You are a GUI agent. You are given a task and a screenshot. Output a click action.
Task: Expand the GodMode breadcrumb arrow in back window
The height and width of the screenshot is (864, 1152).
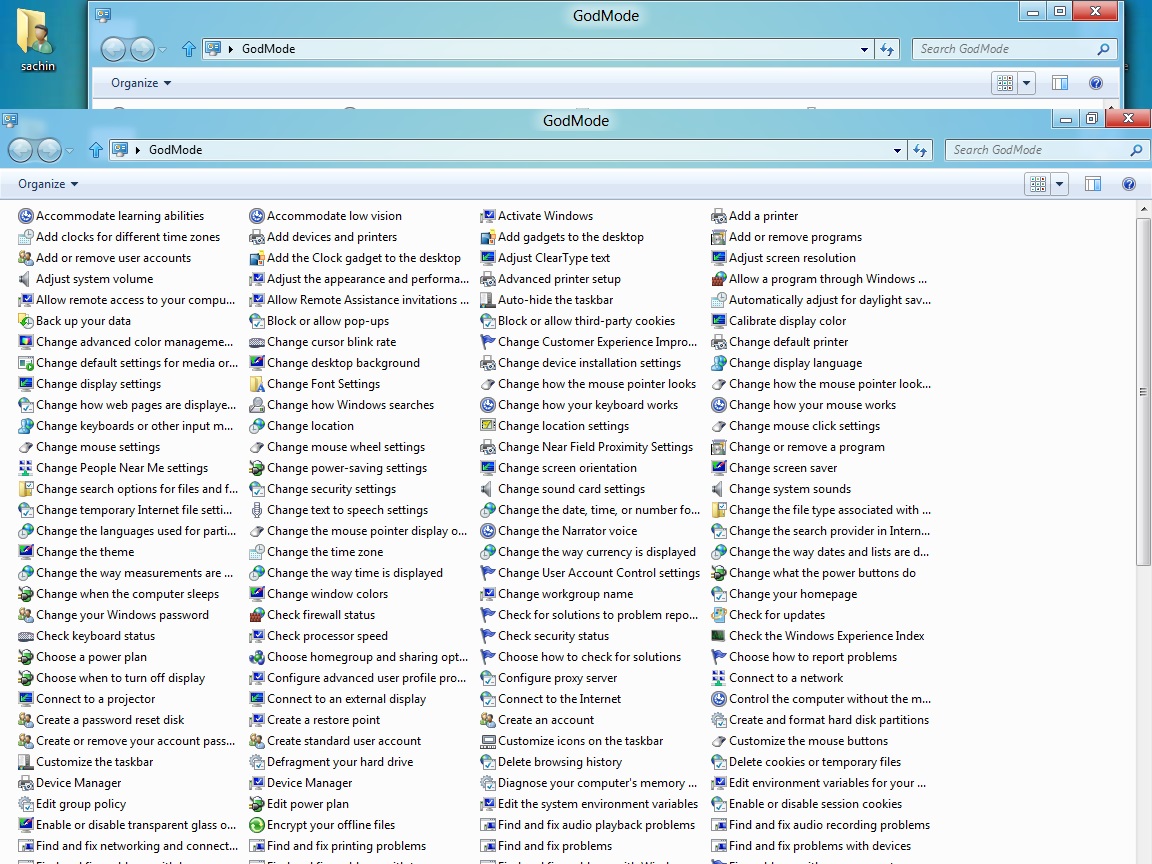point(231,49)
